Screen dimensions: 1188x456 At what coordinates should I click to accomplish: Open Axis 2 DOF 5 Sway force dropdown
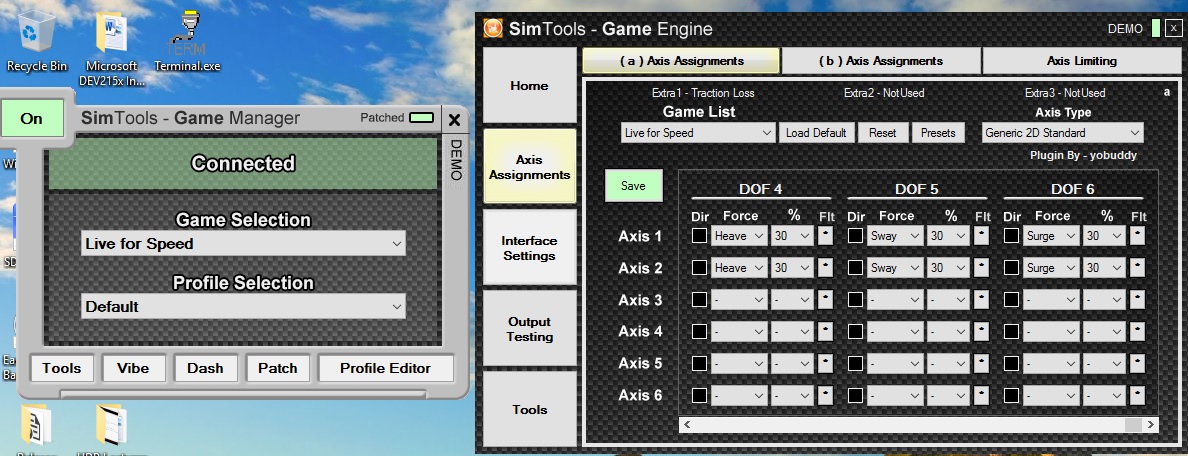895,267
